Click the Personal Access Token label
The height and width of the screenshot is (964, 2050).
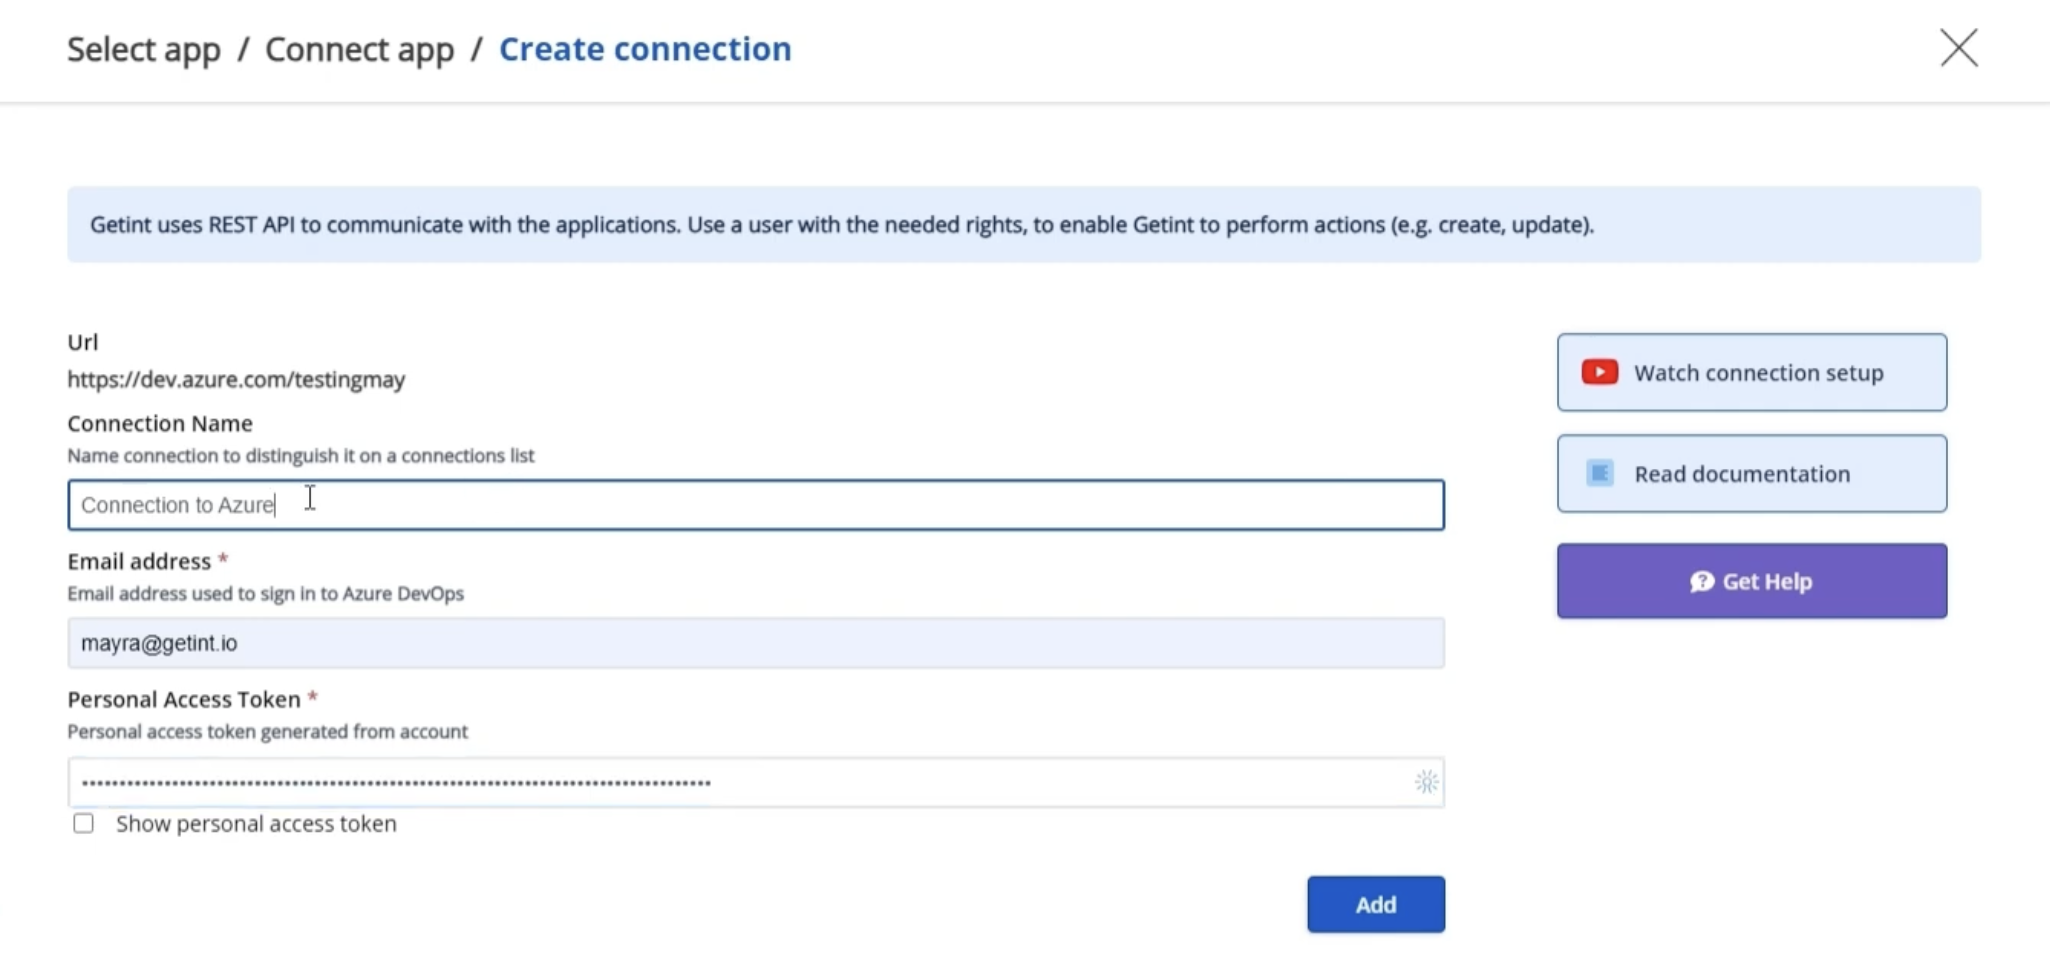click(184, 699)
